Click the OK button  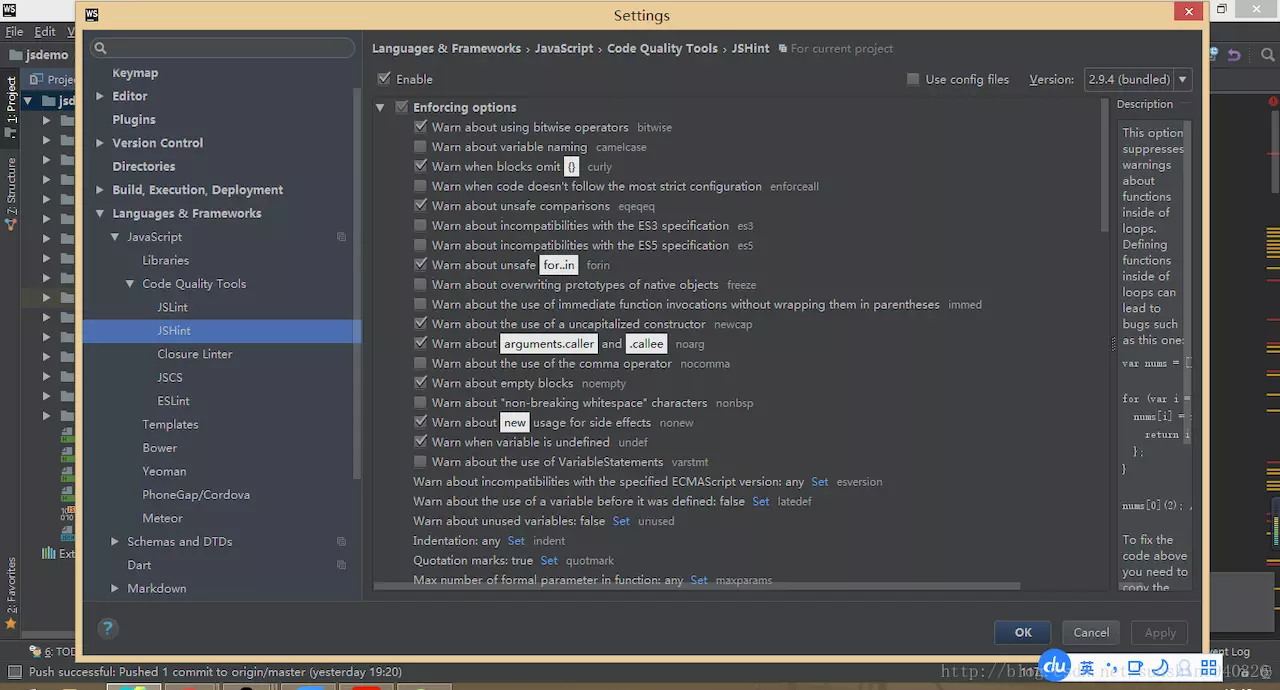click(x=1023, y=632)
